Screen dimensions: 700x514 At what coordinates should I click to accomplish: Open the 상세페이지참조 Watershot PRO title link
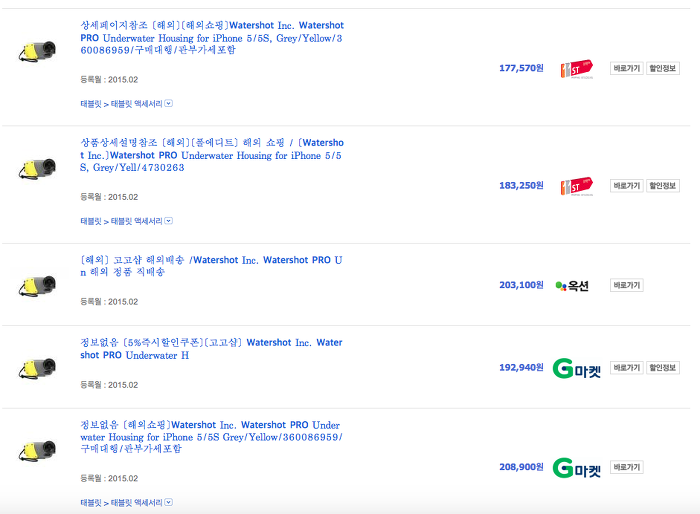click(x=211, y=36)
